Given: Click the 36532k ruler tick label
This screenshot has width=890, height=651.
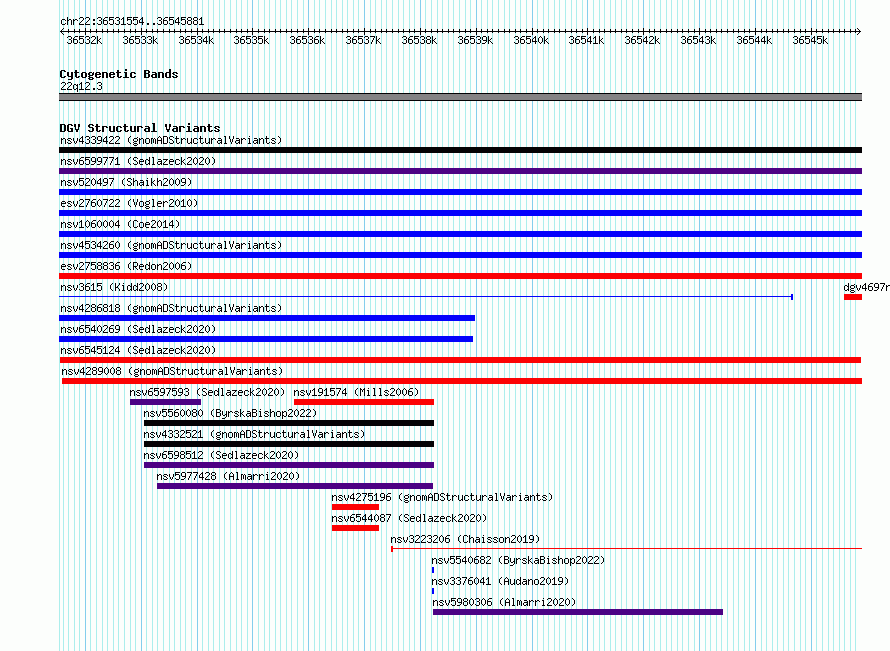Looking at the screenshot, I should (x=84, y=40).
